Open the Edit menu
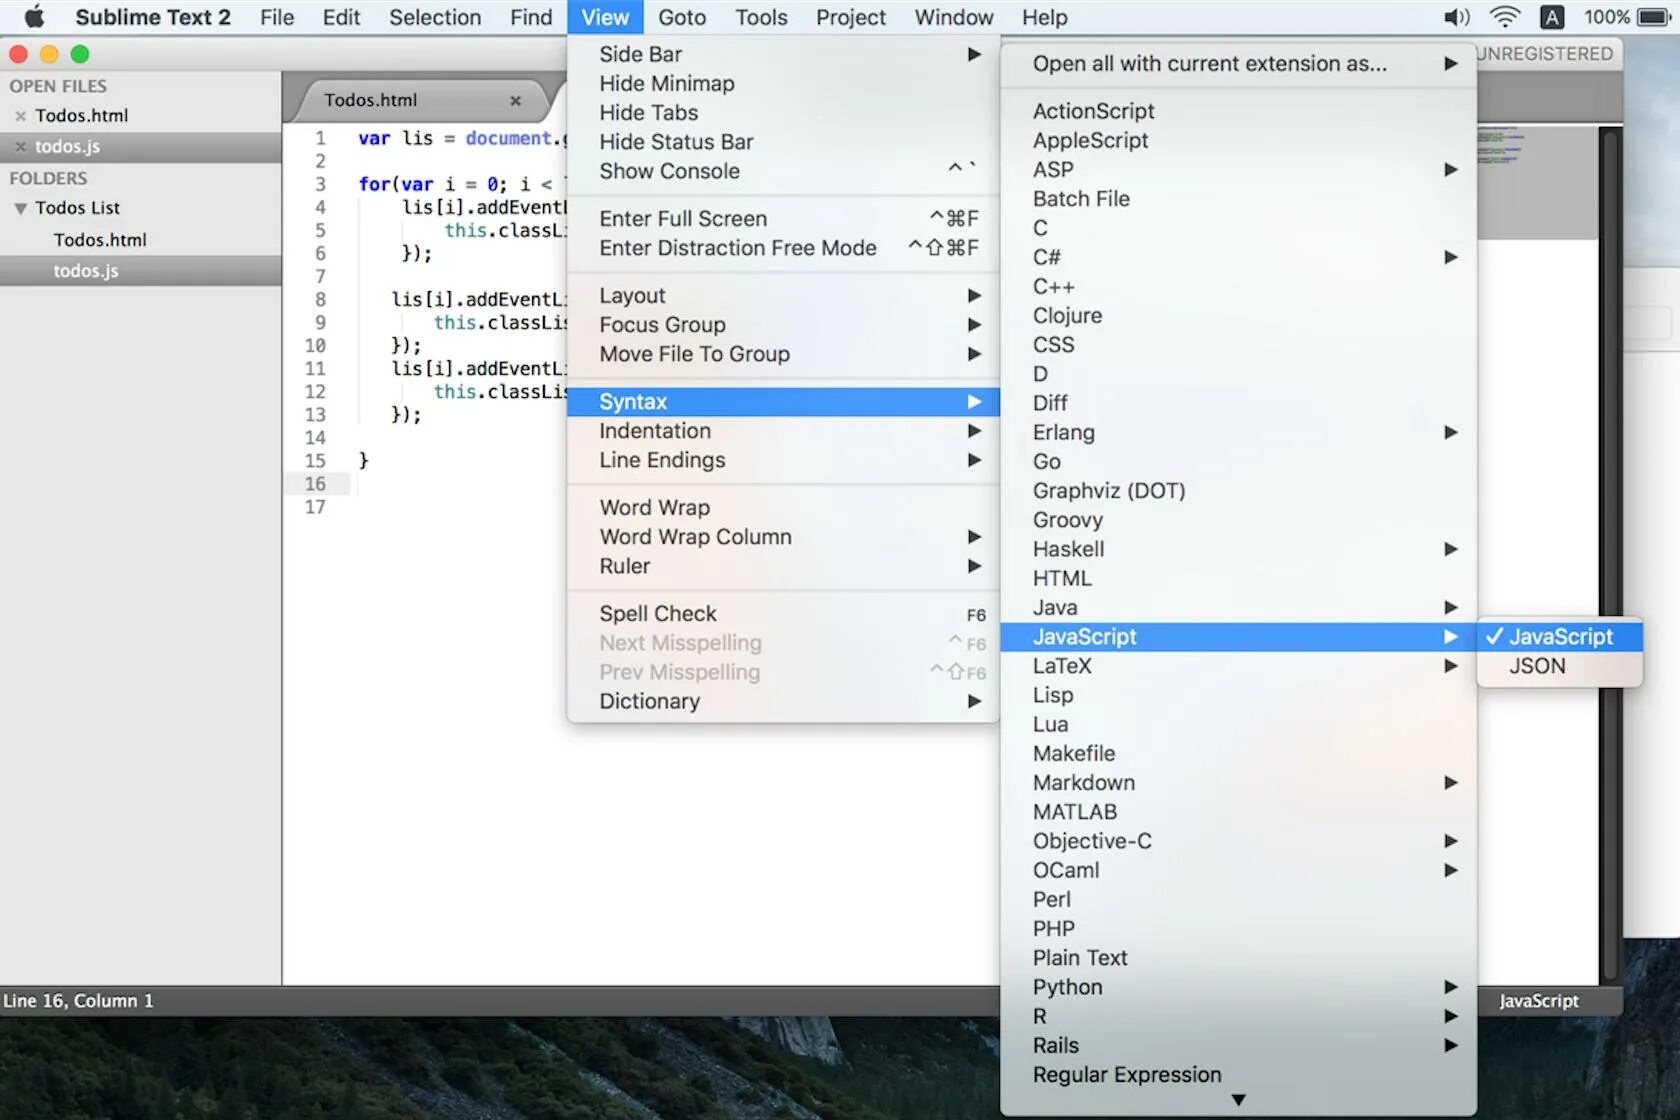1680x1120 pixels. (341, 17)
